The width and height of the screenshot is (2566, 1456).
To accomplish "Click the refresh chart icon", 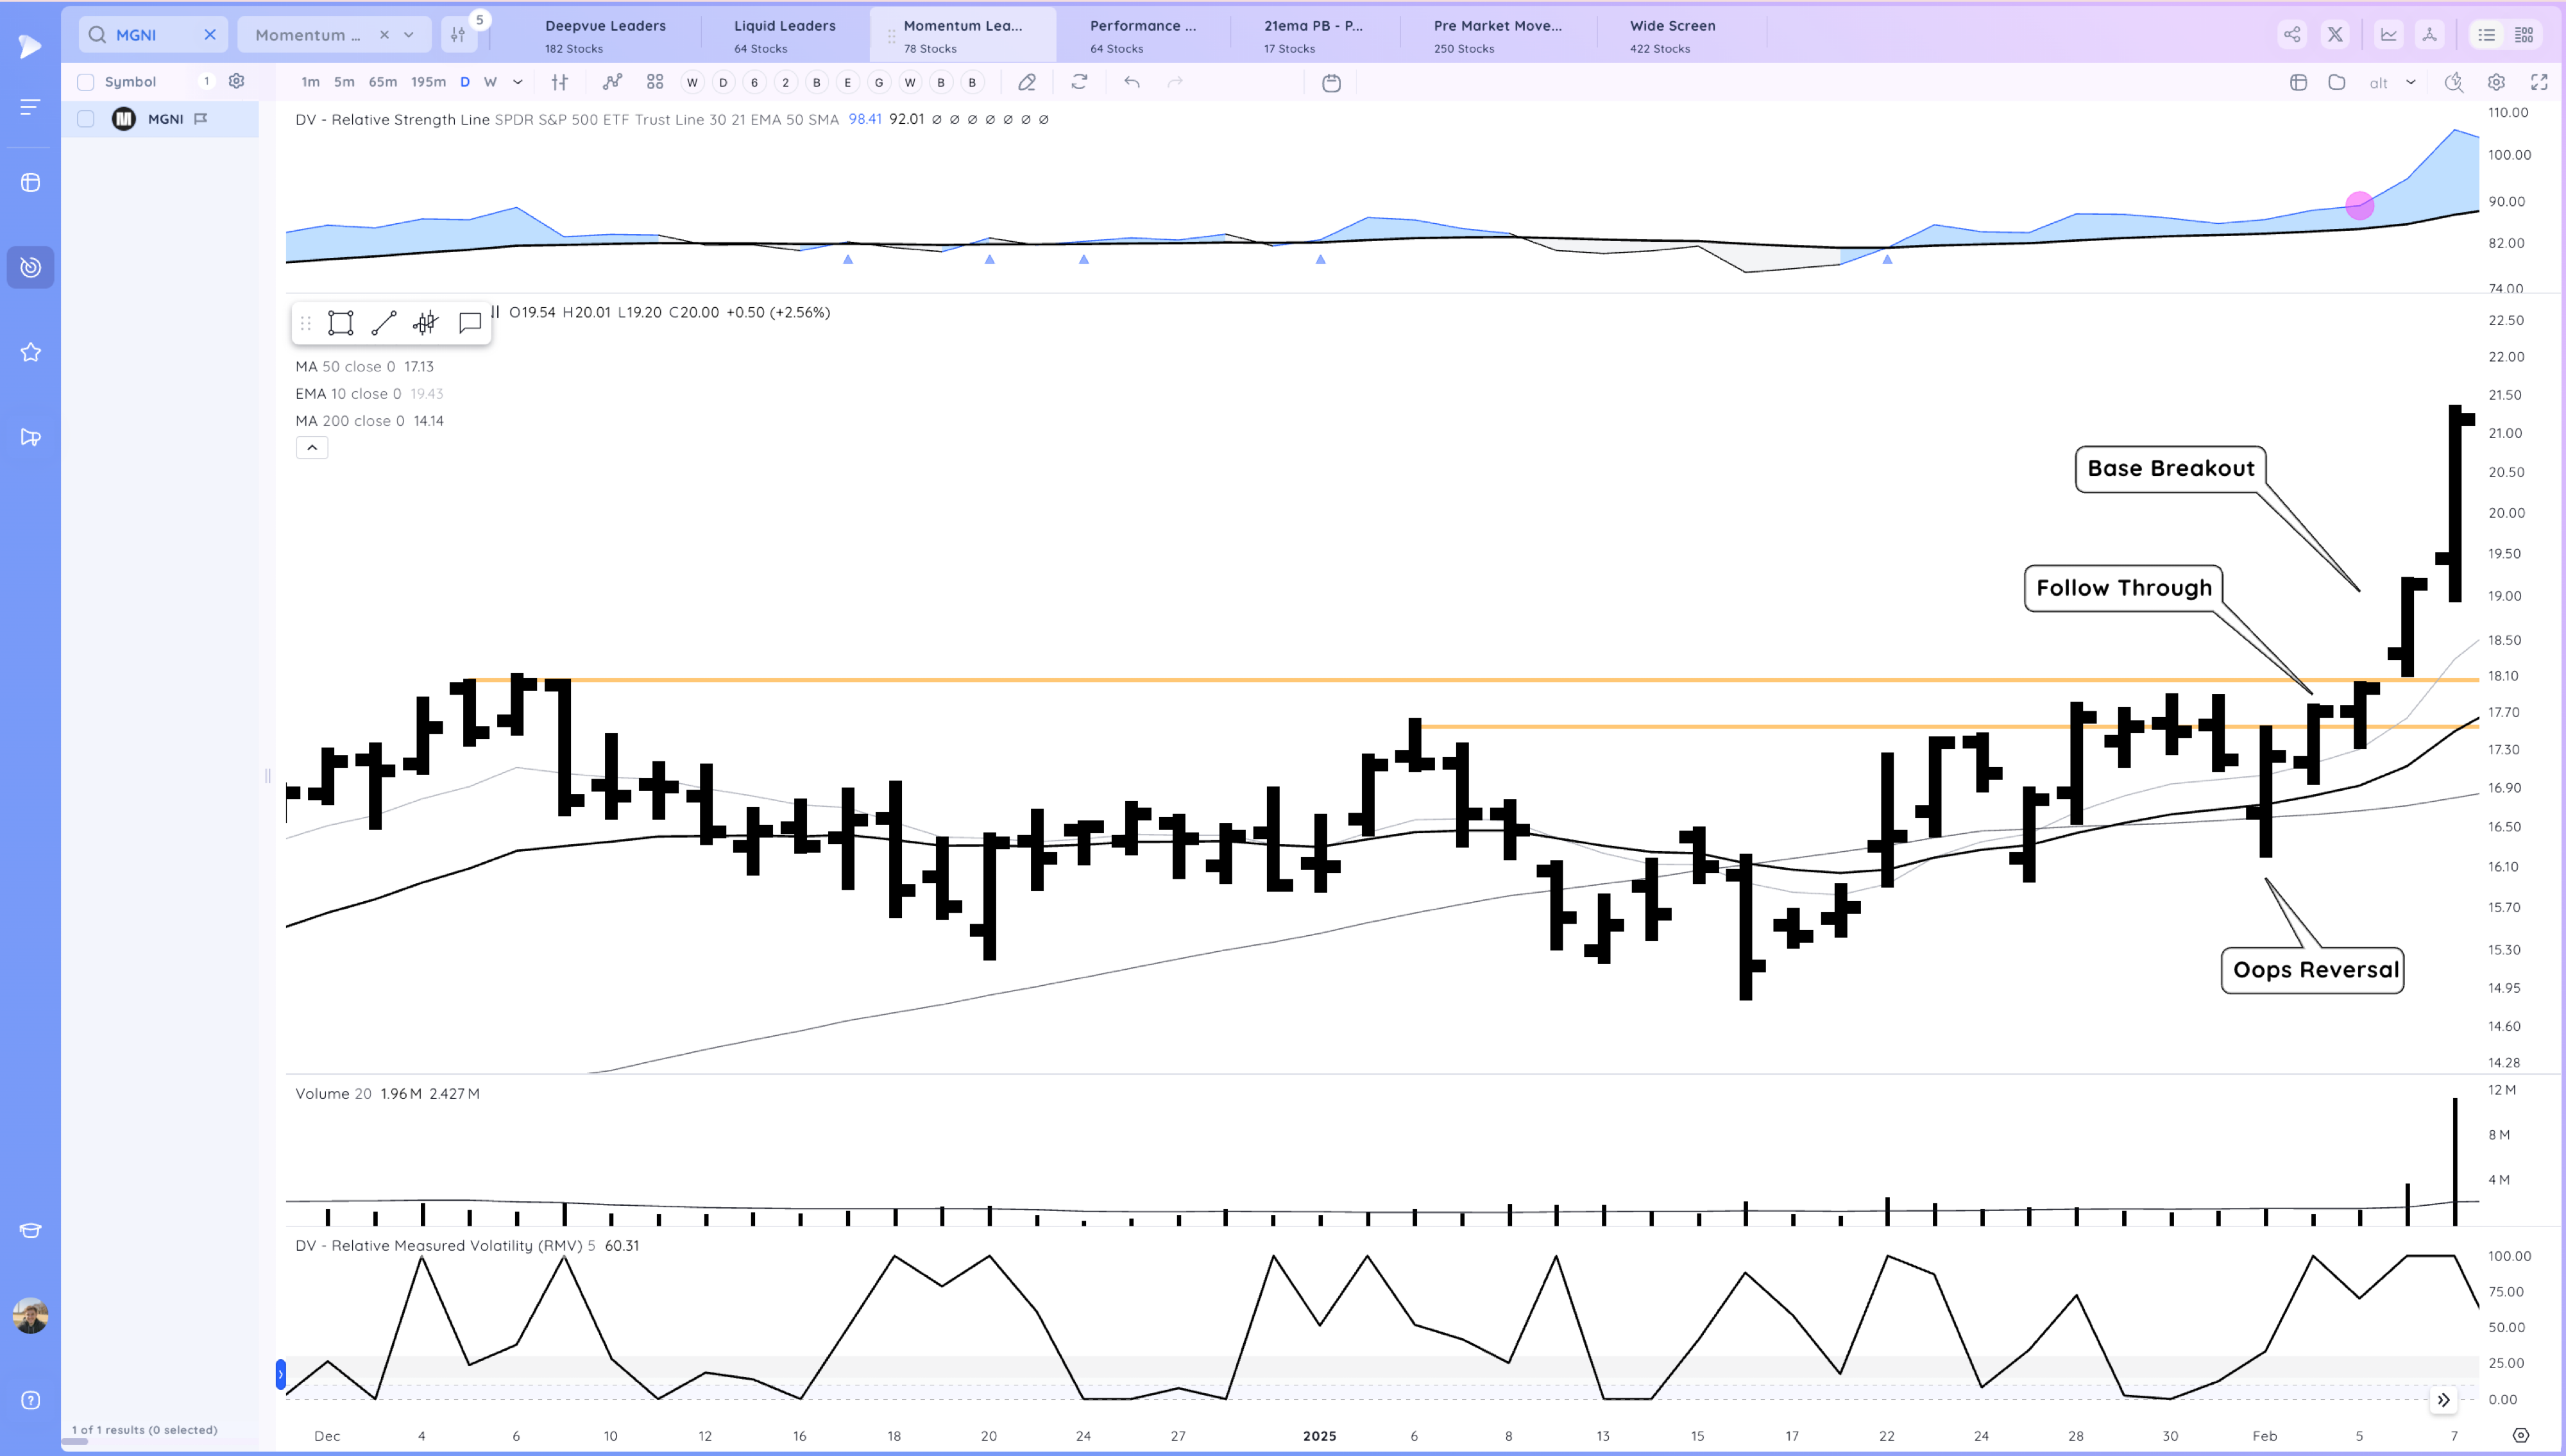I will [1079, 82].
